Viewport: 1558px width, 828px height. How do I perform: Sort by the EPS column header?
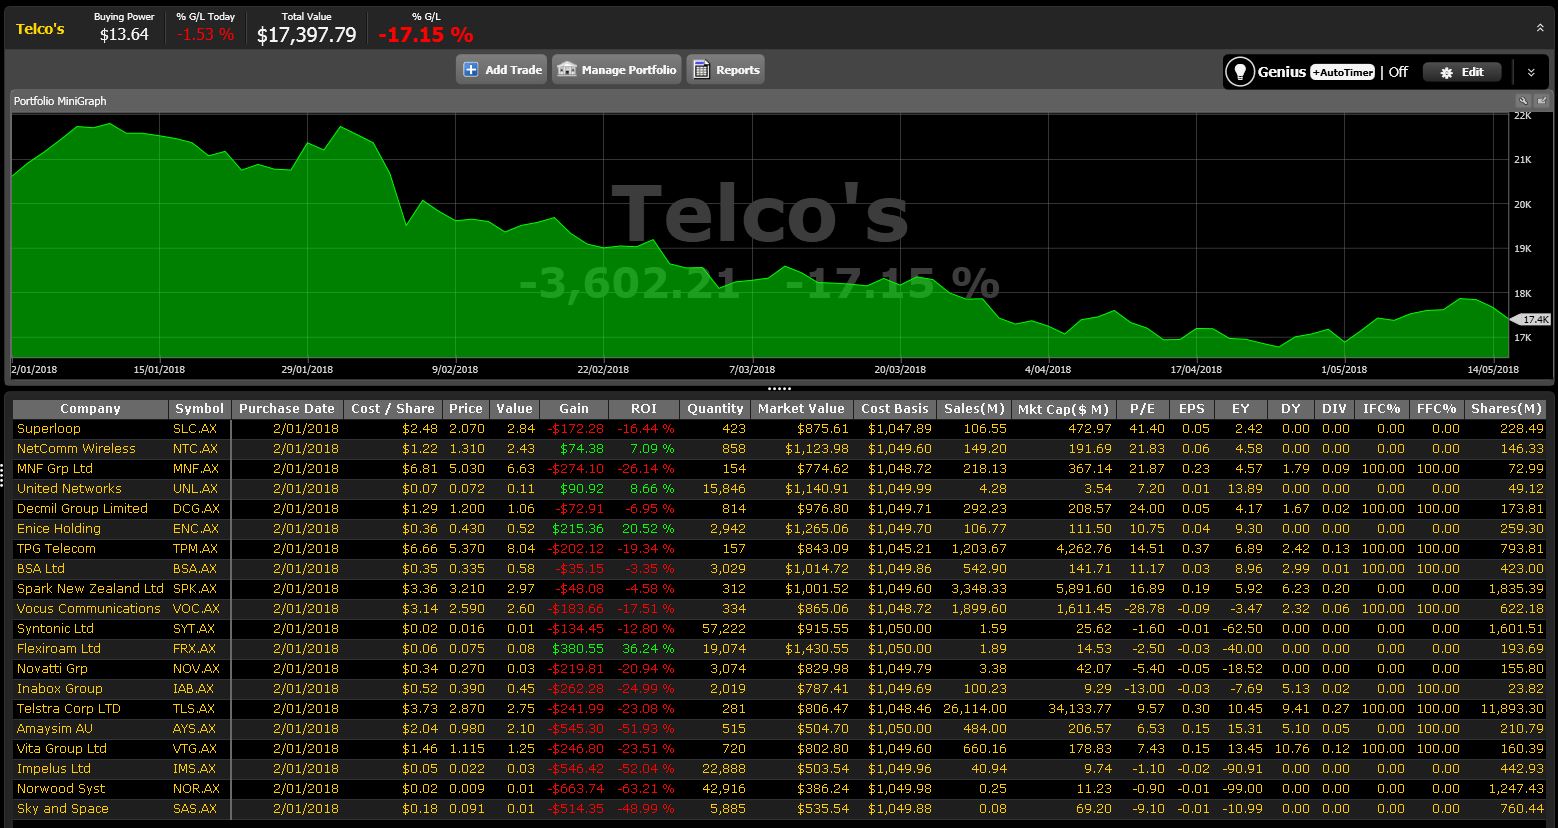1192,408
